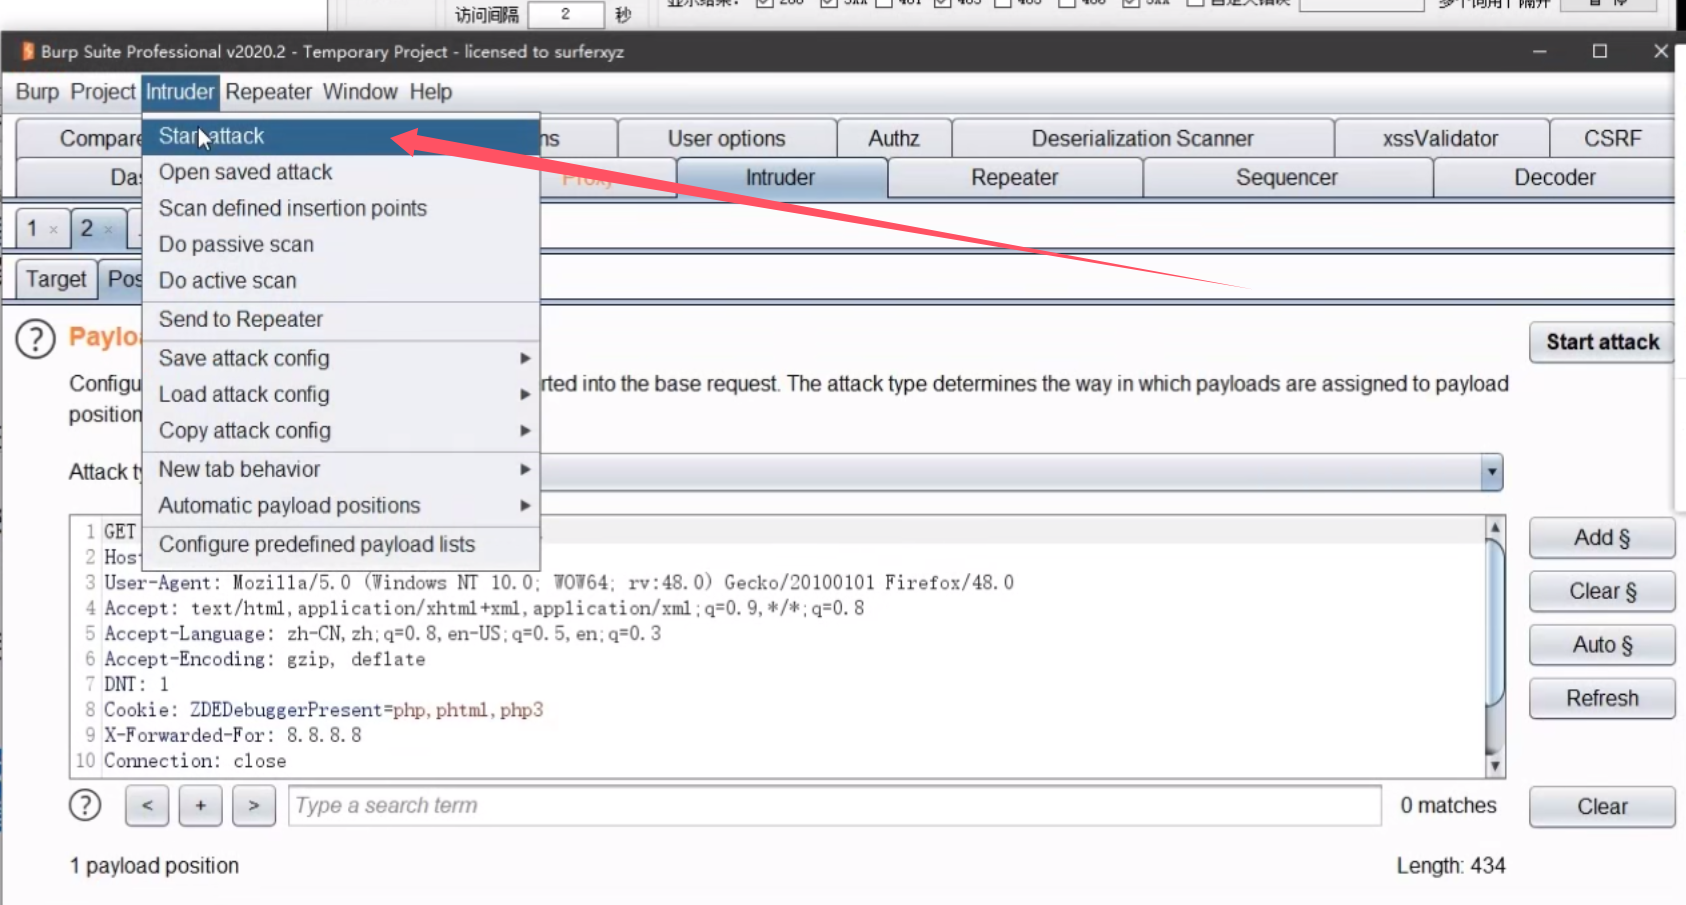Screen dimensions: 1686x905
Task: Click the Clear search button
Action: point(1602,806)
